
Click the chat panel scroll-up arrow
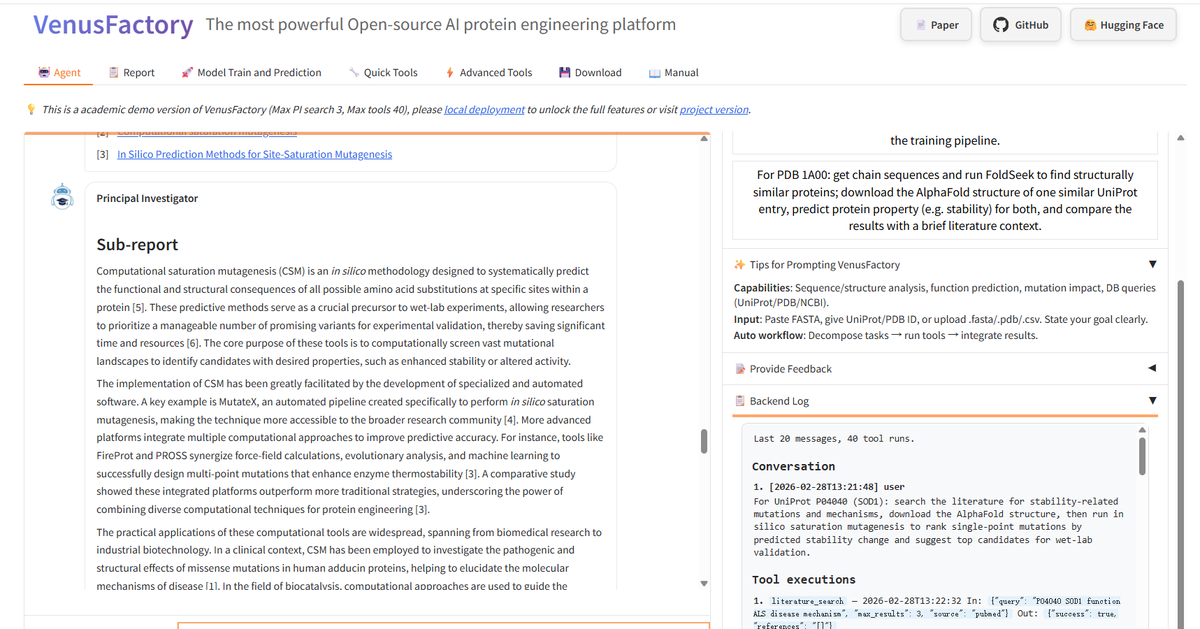tap(703, 139)
